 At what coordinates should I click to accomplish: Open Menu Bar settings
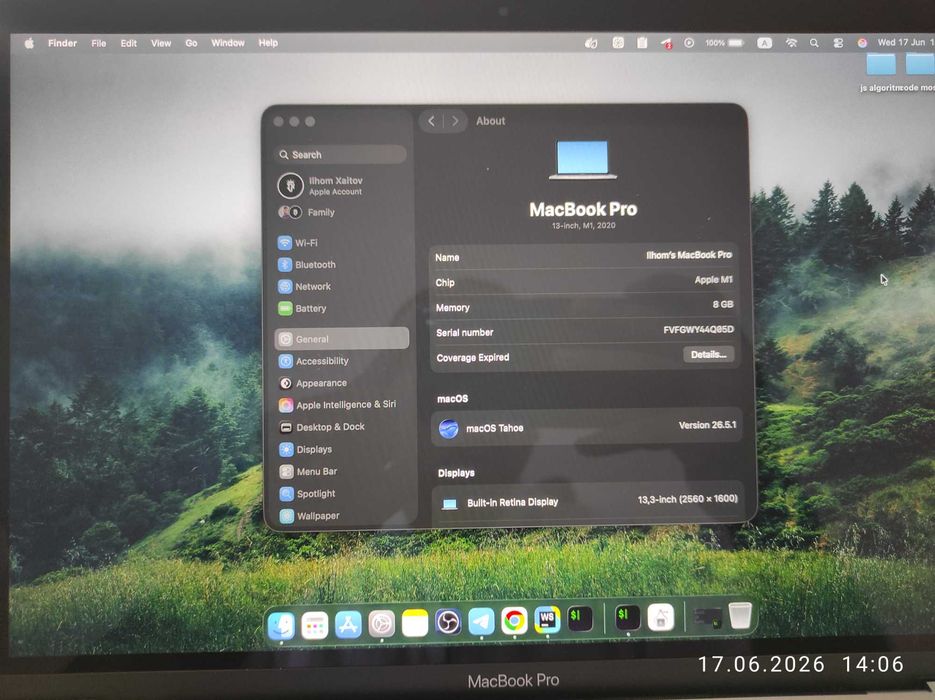309,472
